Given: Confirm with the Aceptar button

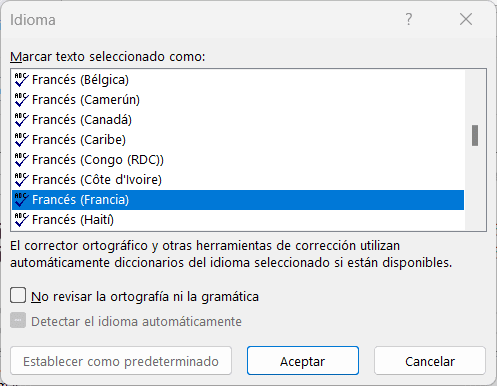Looking at the screenshot, I should click(303, 361).
